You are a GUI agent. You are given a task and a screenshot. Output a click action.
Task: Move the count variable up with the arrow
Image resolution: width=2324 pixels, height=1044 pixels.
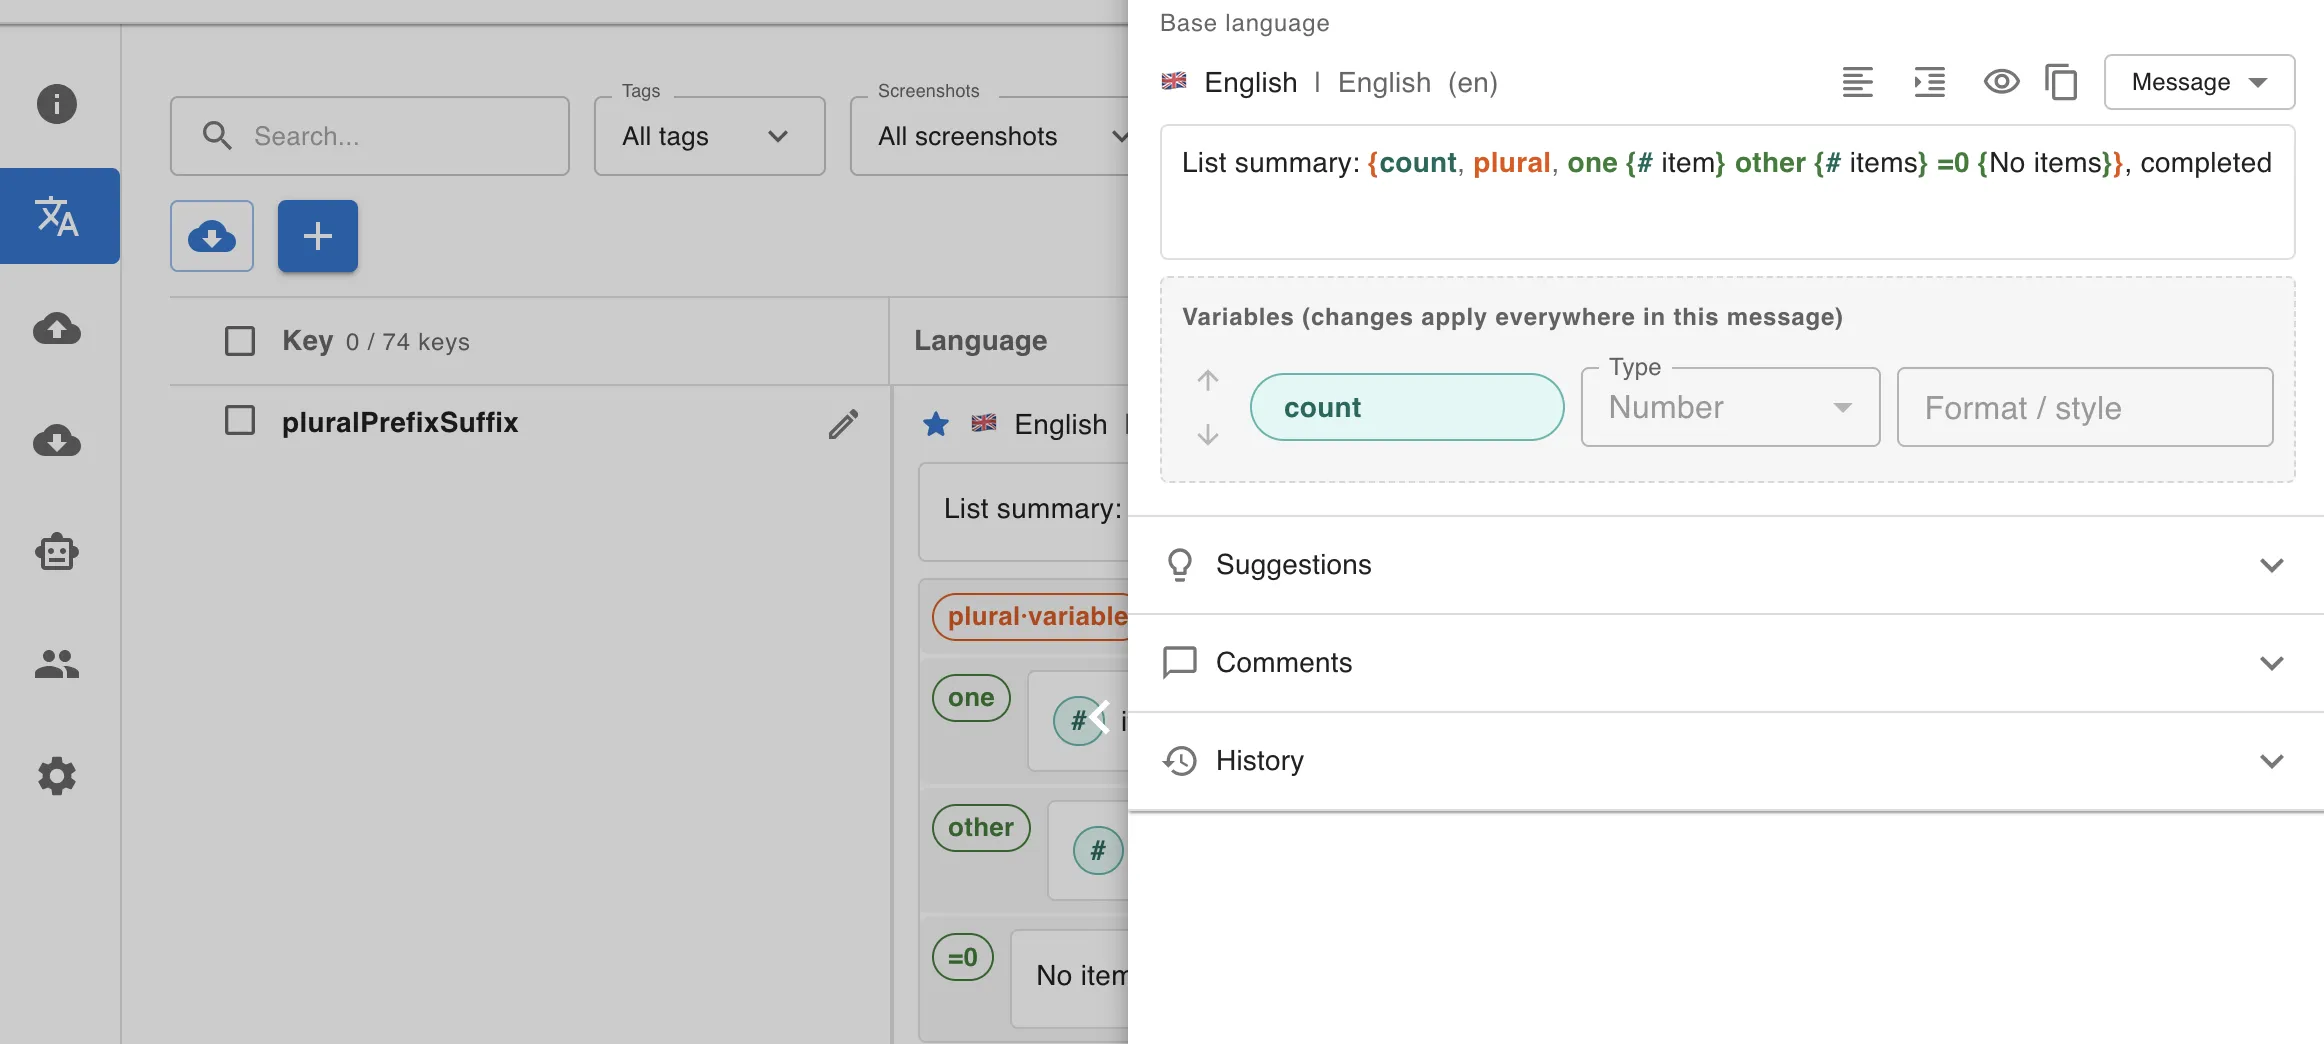(1208, 380)
